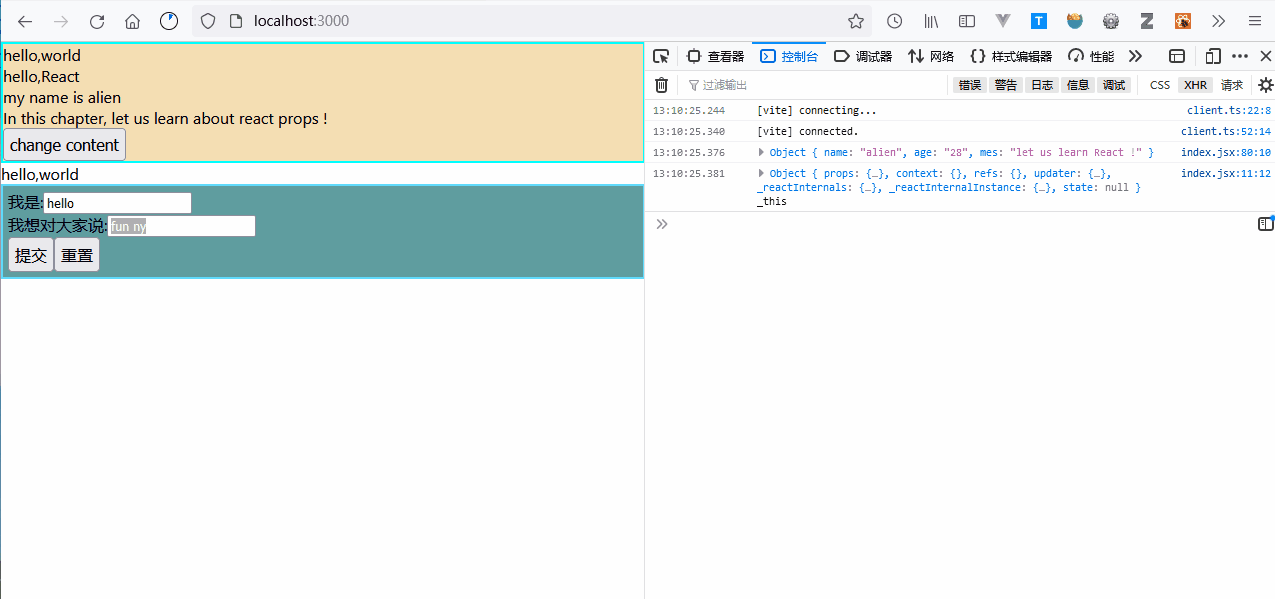Click the localhost:3000 address bar
1275x599 pixels.
(x=530, y=21)
